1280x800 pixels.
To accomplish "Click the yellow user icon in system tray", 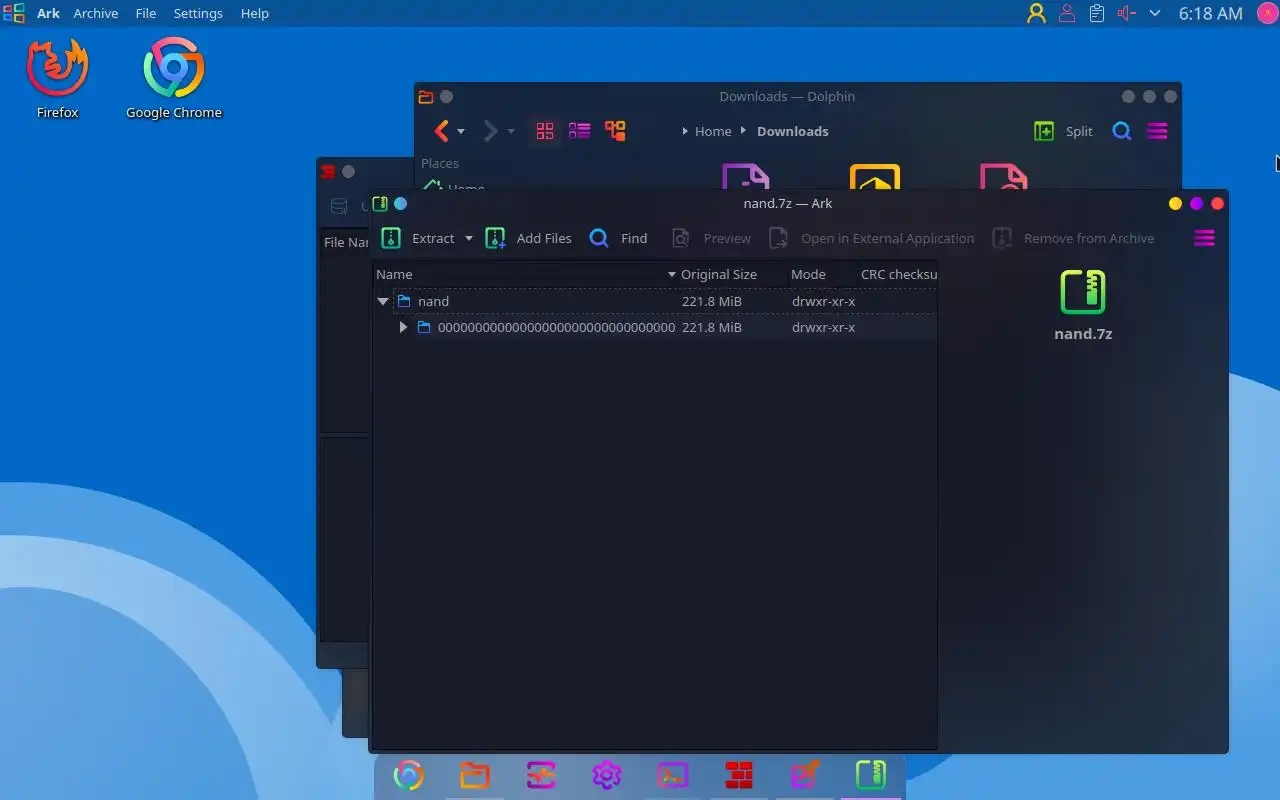I will coord(1036,13).
